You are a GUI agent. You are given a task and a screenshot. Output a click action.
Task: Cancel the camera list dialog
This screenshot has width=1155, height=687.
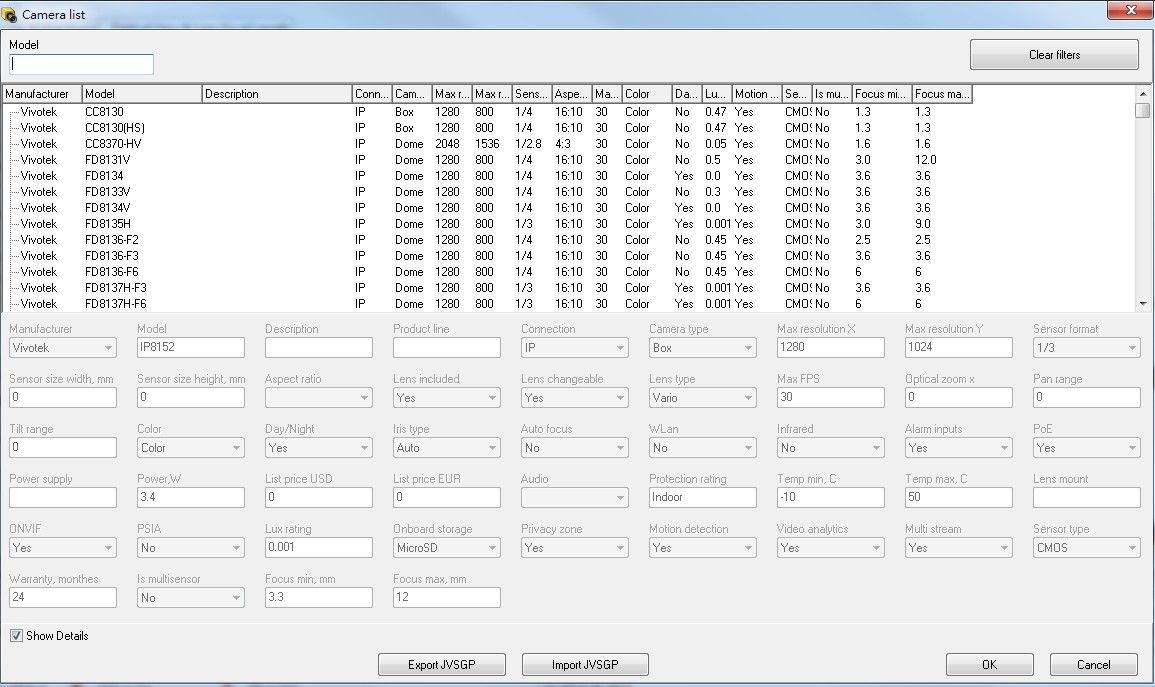pyautogui.click(x=1093, y=665)
